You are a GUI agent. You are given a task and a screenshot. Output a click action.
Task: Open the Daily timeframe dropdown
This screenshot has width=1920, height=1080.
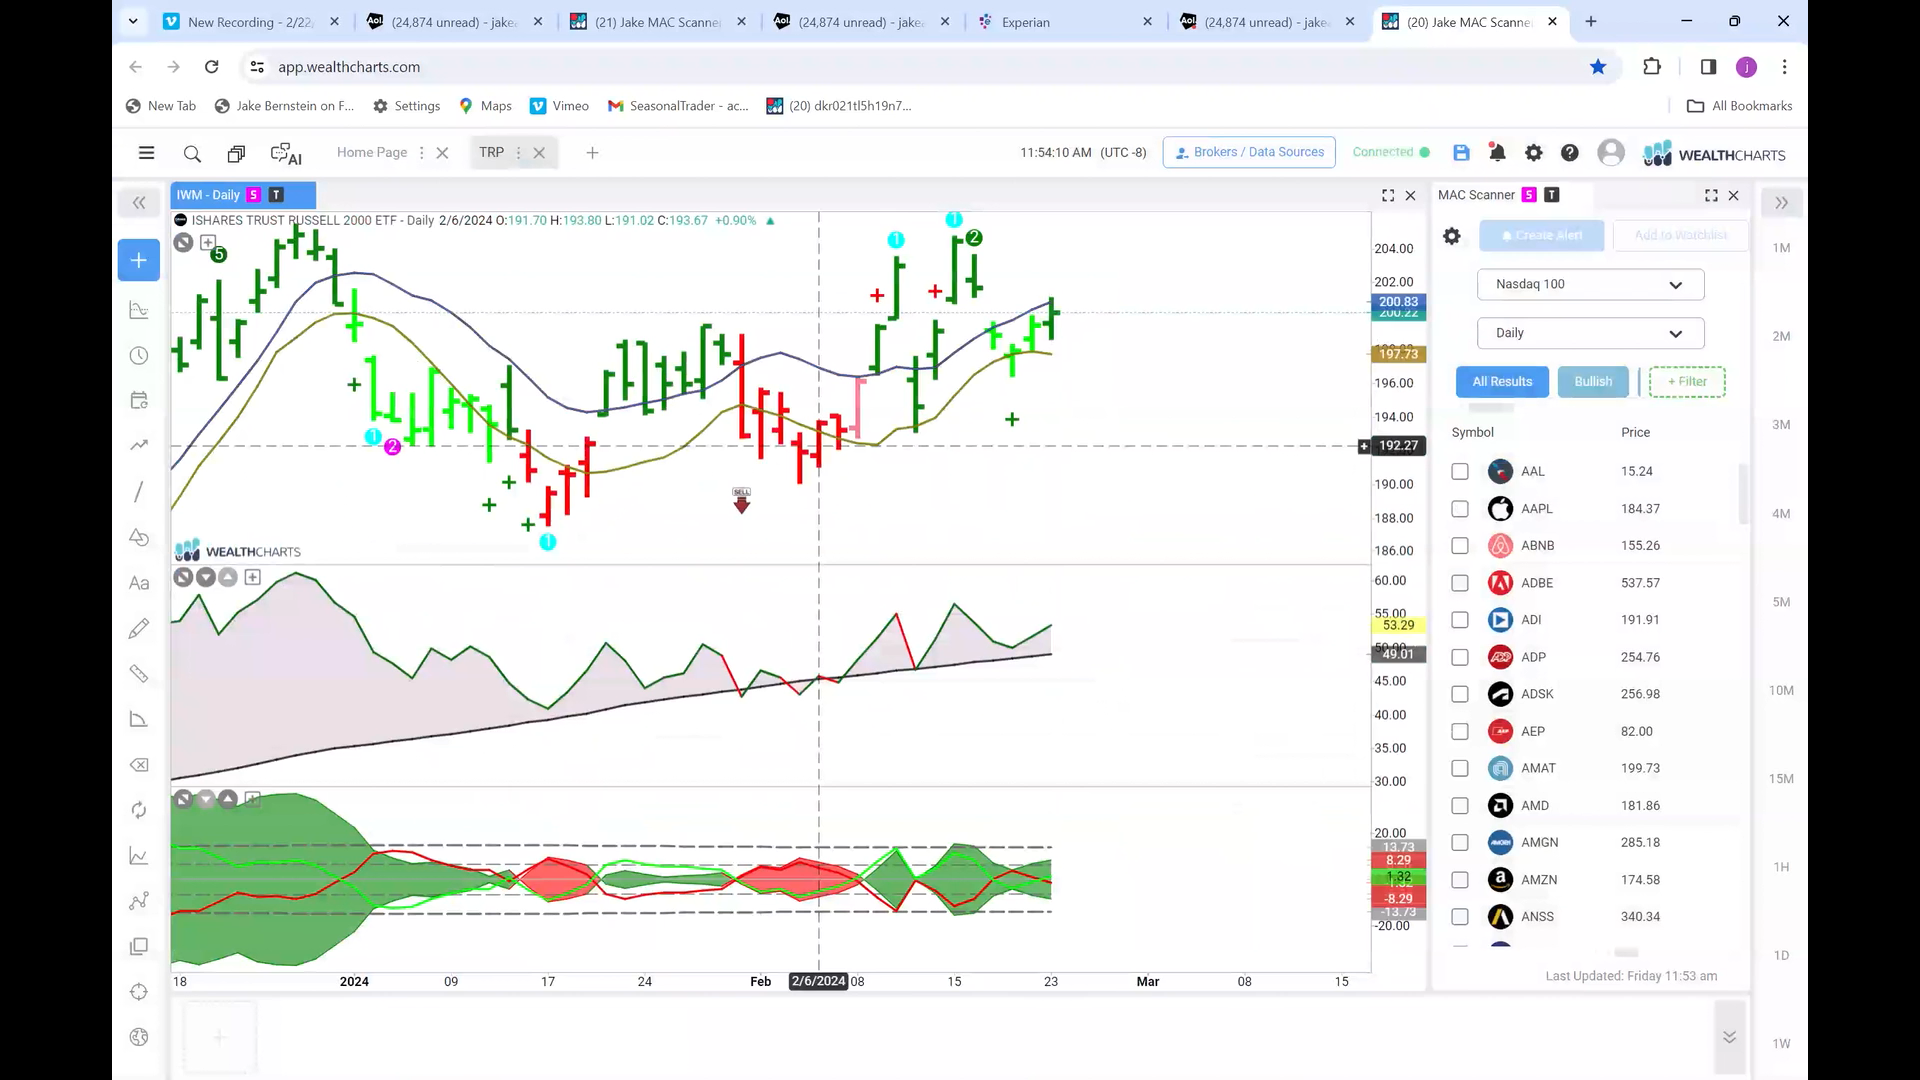[x=1590, y=333]
